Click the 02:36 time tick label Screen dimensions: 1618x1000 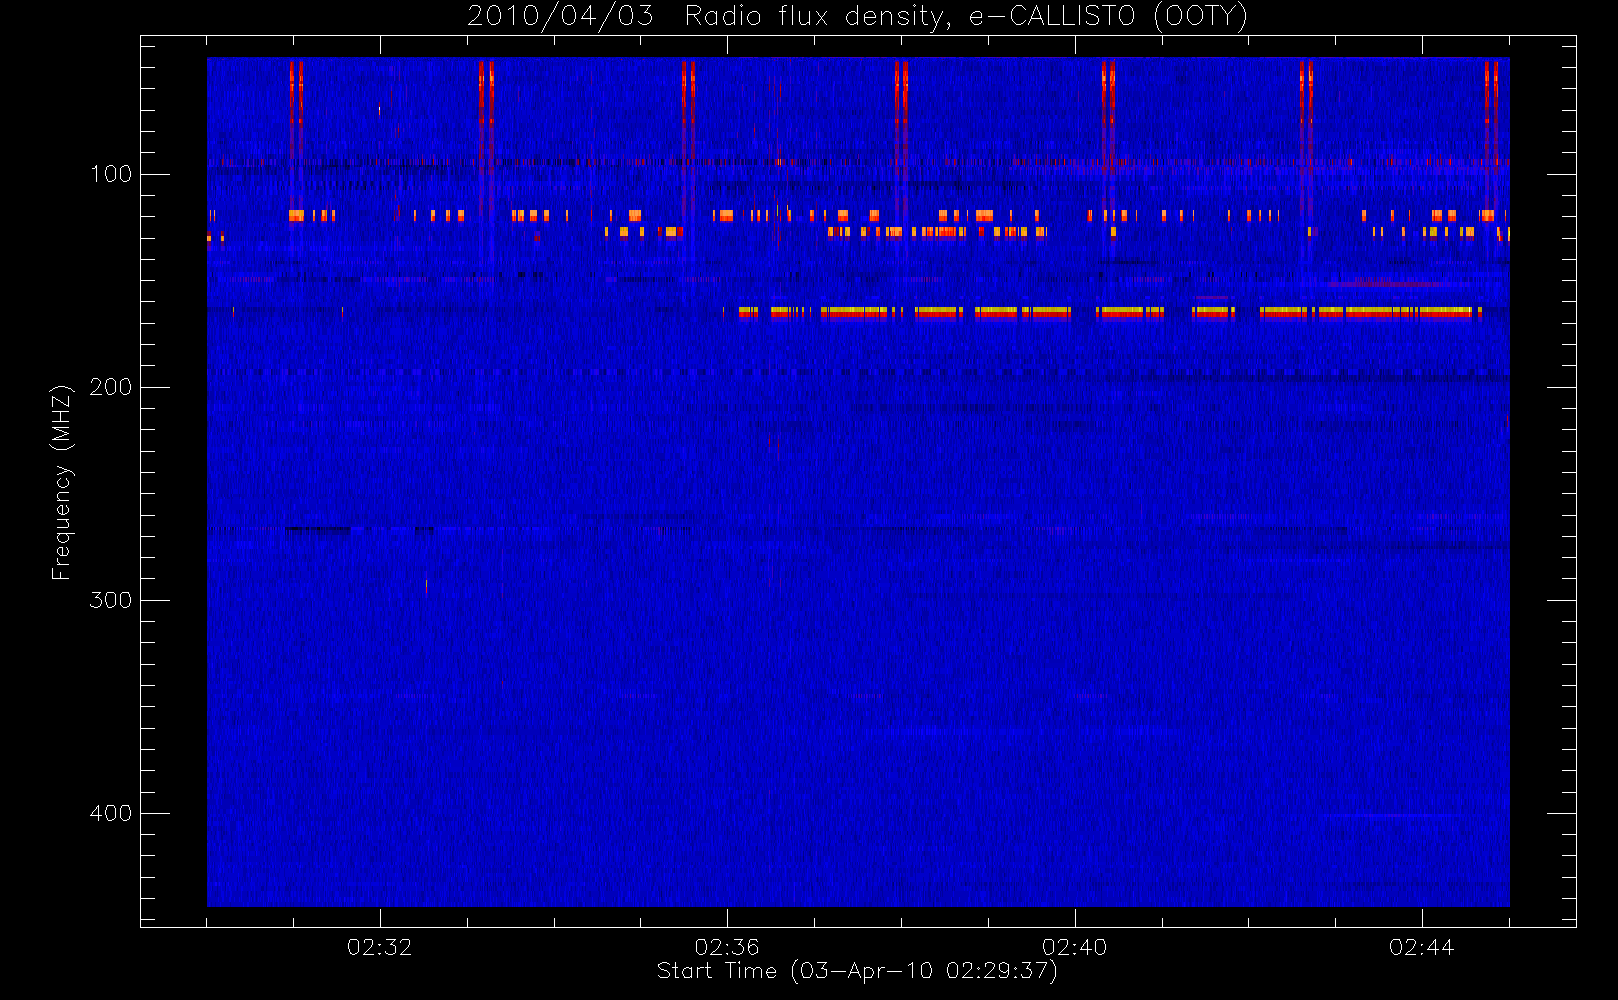tap(727, 947)
